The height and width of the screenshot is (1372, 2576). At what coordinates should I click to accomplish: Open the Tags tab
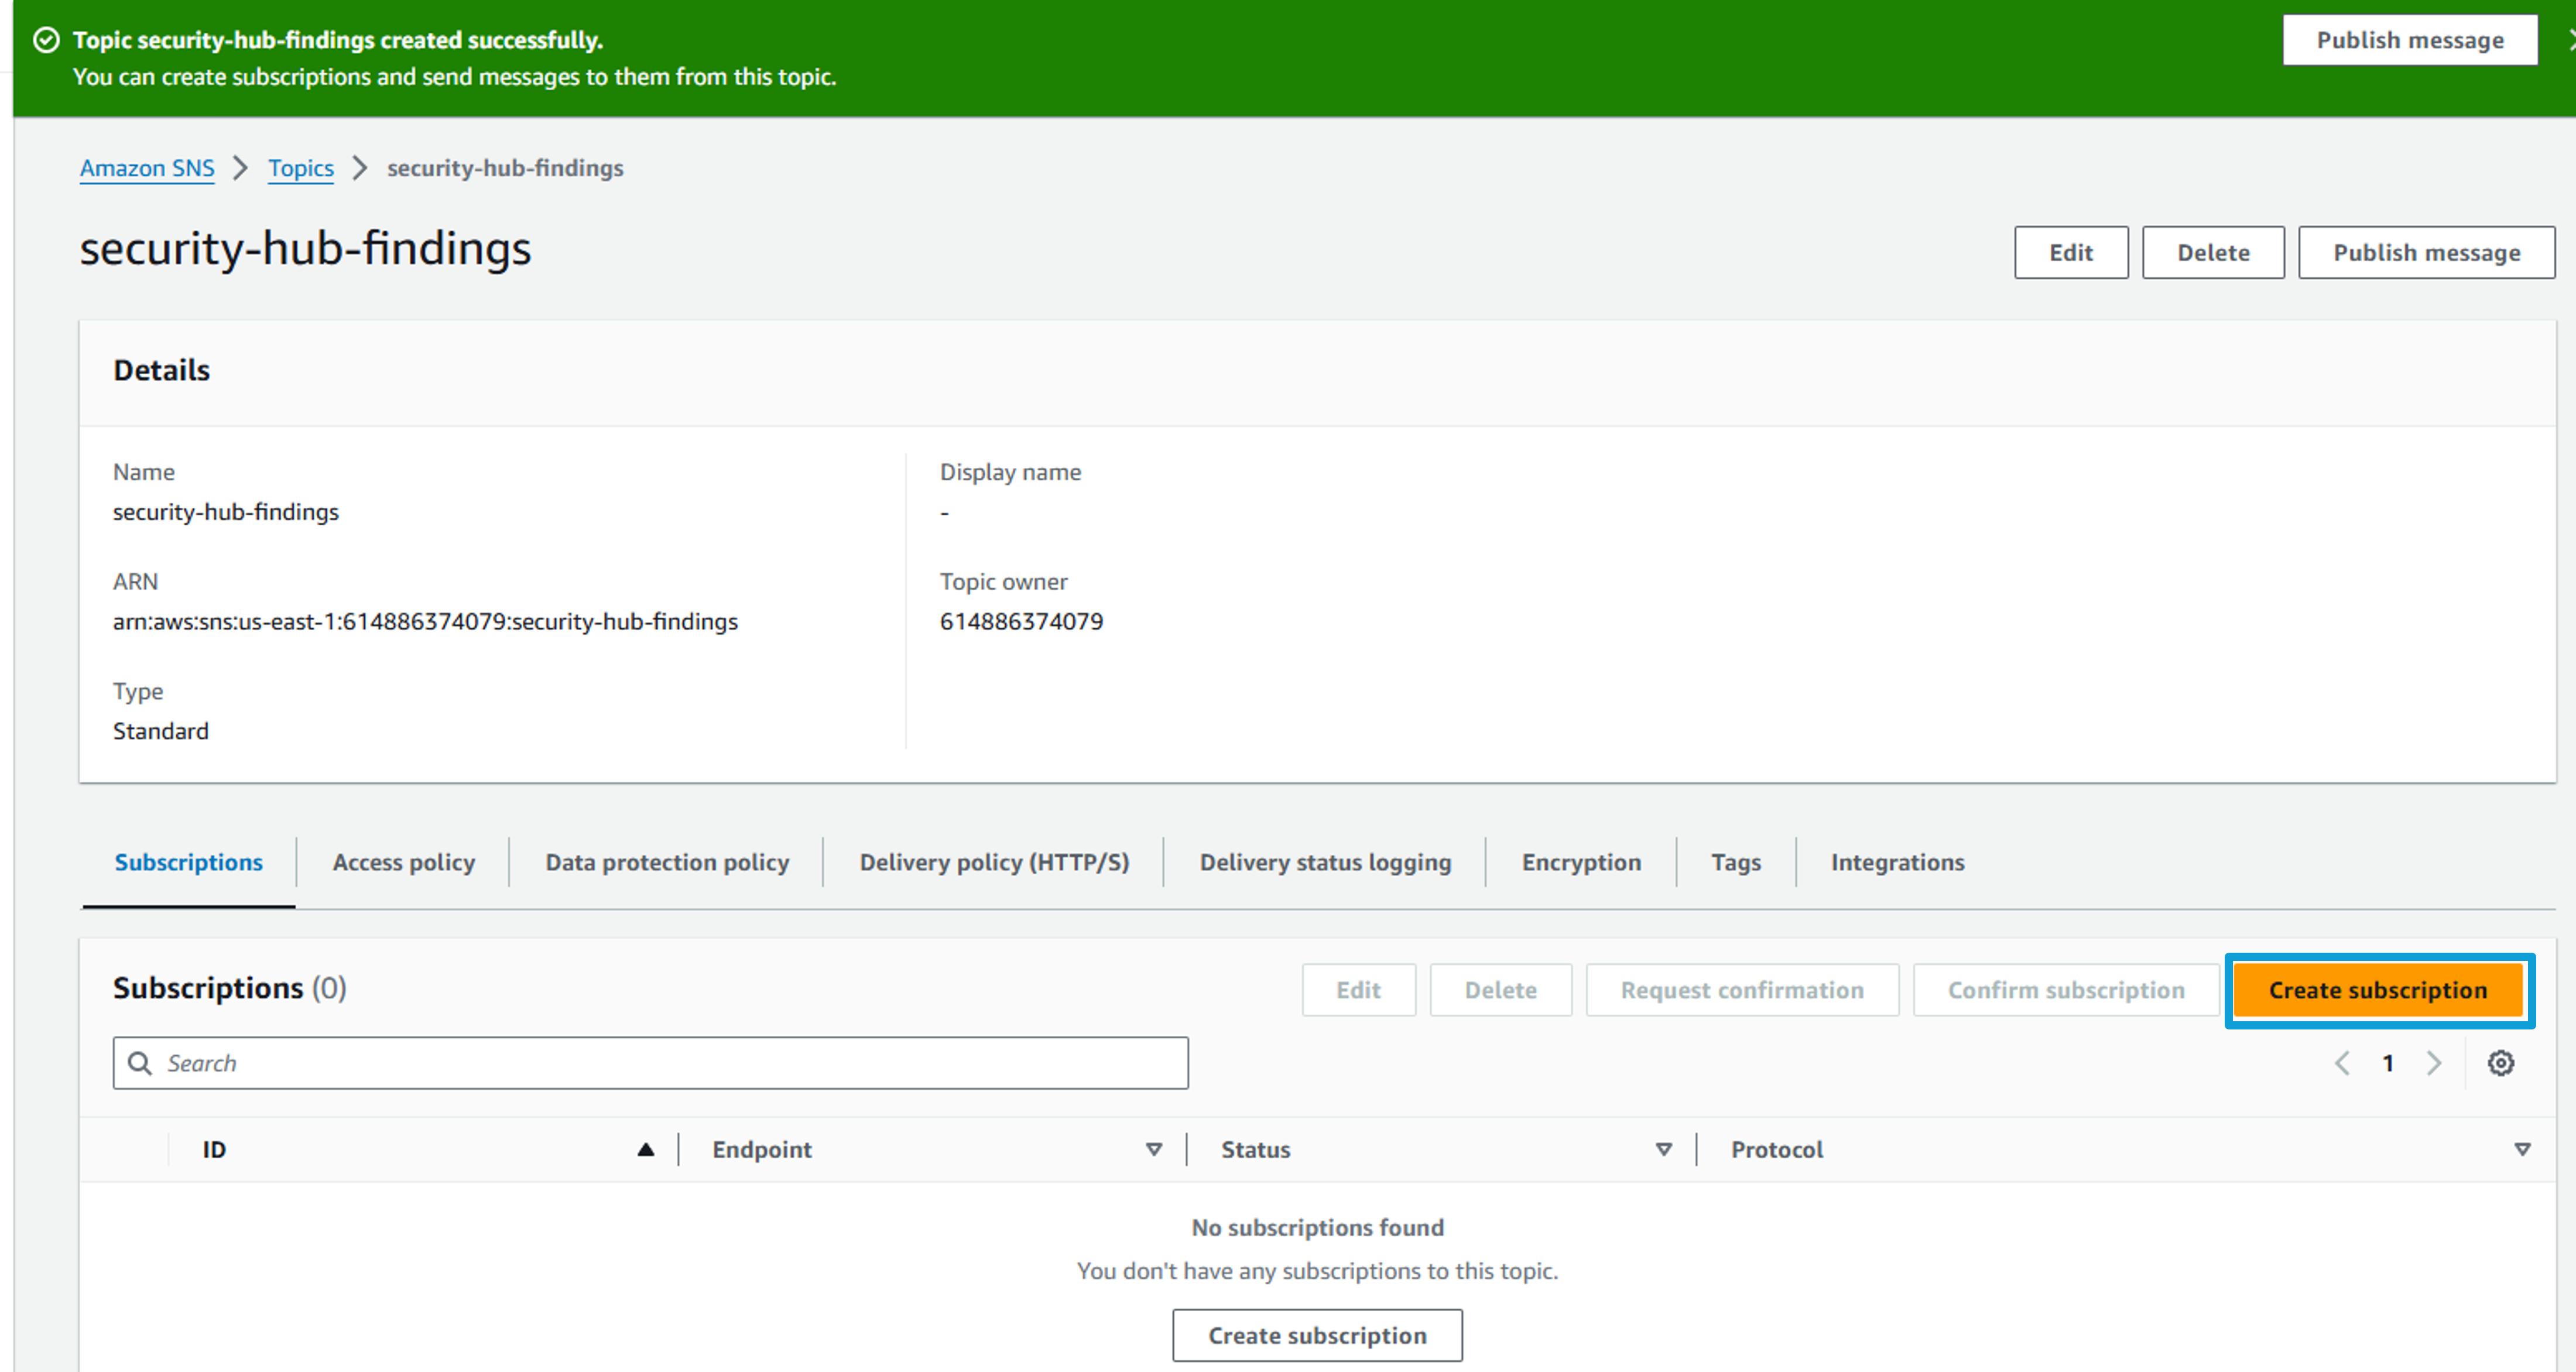[1736, 862]
